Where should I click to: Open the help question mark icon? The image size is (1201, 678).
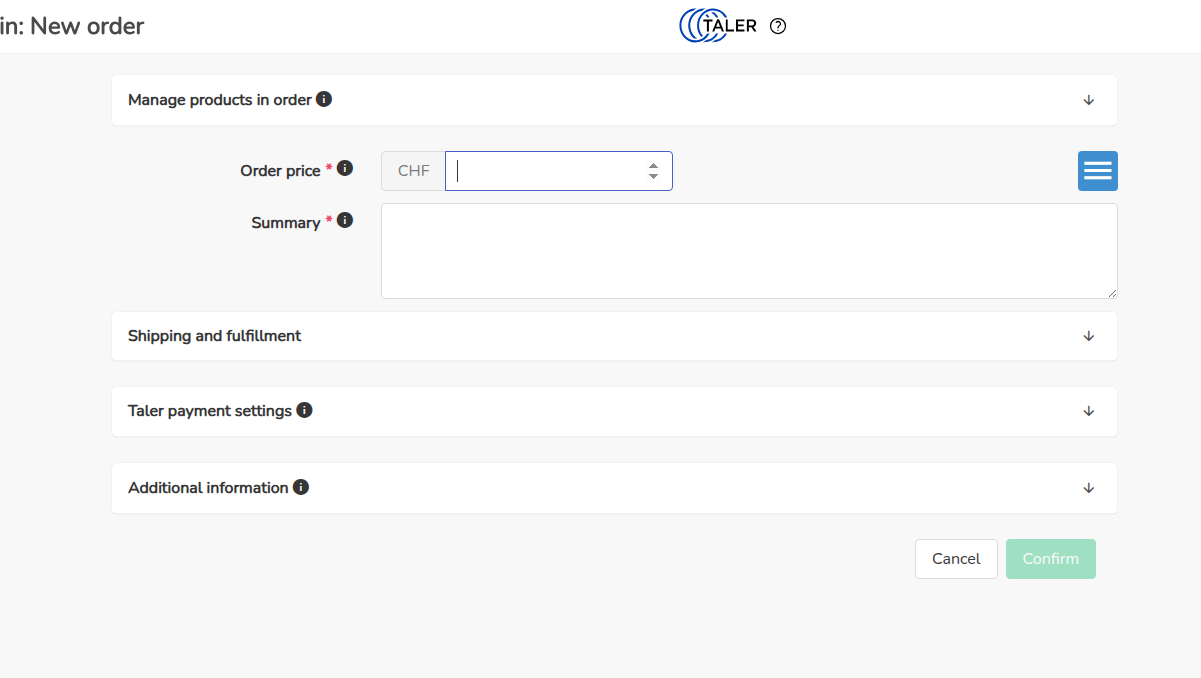point(778,26)
